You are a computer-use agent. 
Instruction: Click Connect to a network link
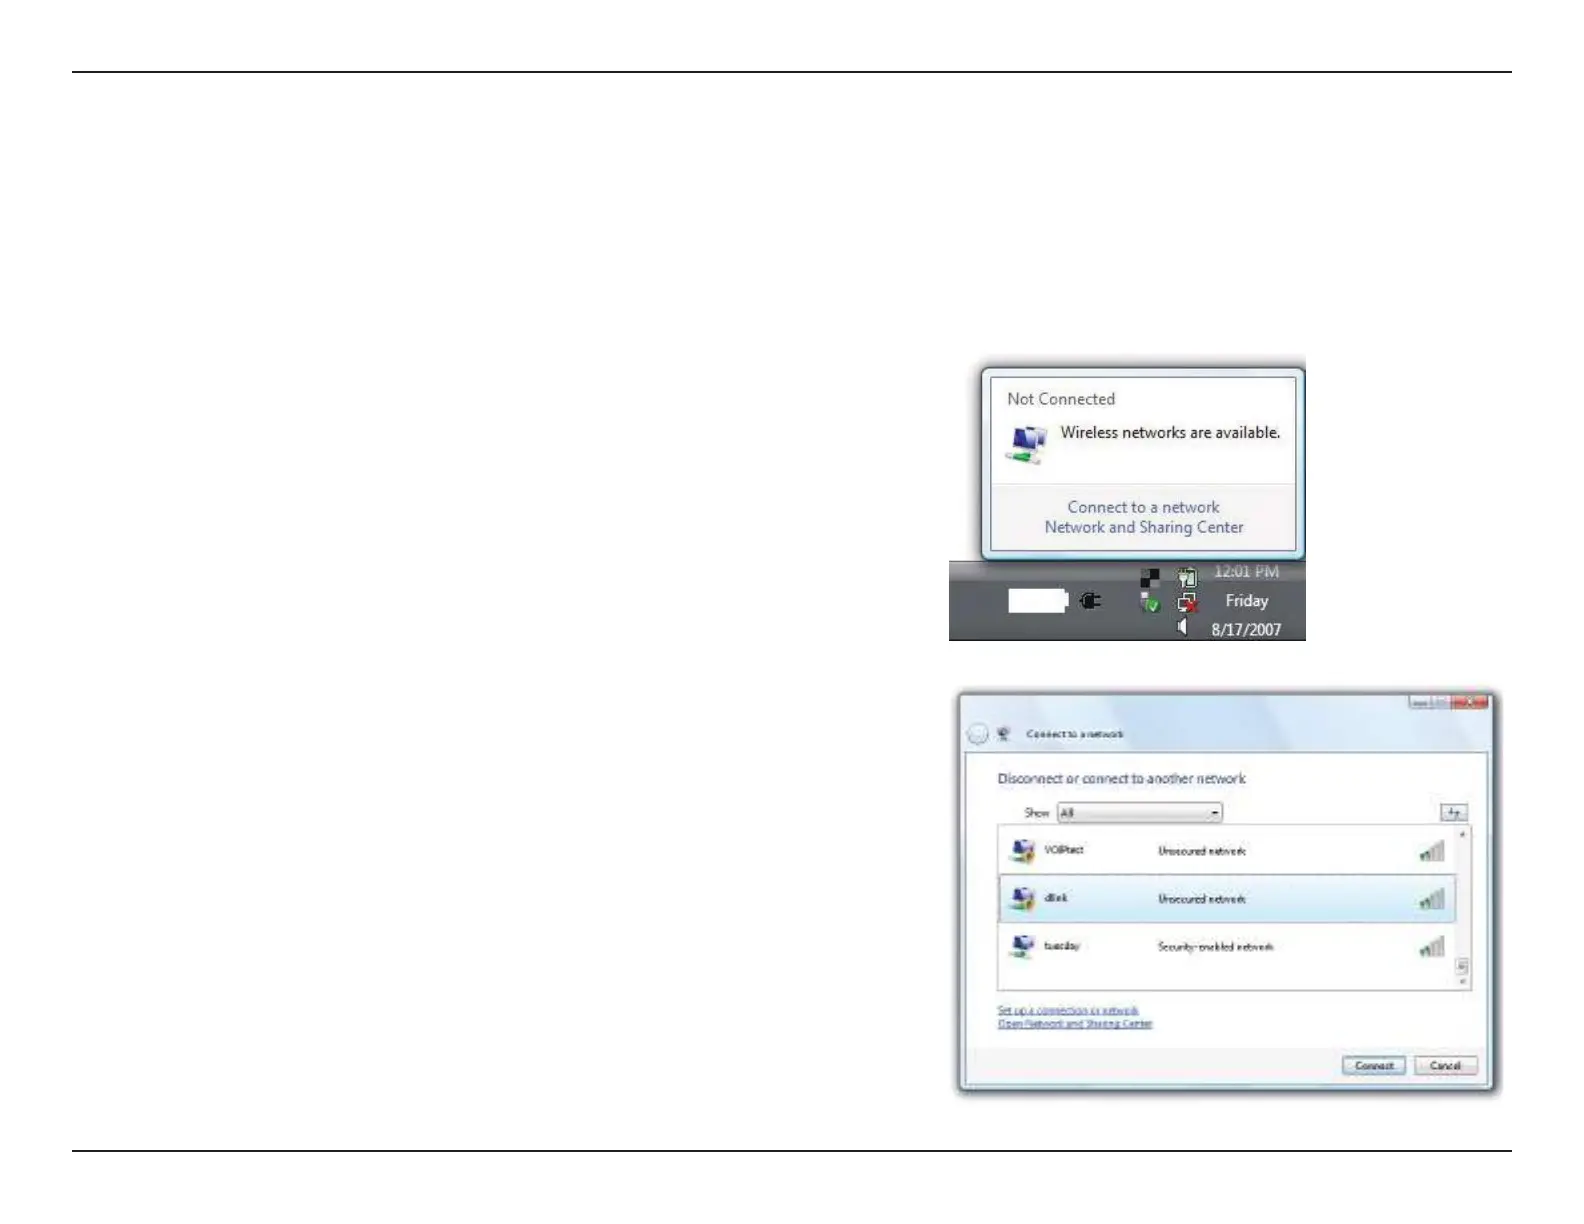click(1143, 507)
